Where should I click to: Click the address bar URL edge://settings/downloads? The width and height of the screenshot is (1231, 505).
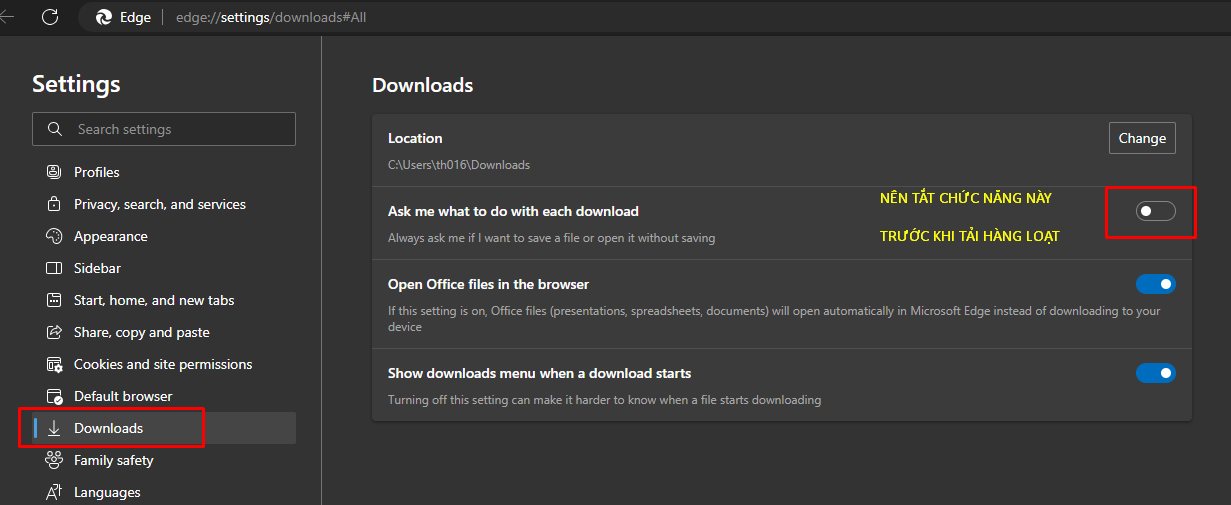pyautogui.click(x=272, y=17)
